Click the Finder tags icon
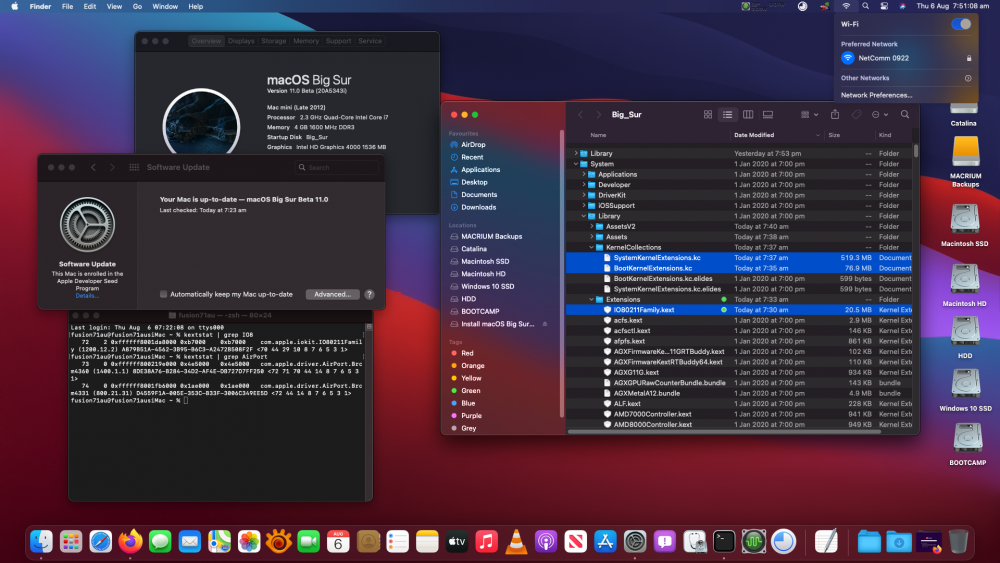 856,115
